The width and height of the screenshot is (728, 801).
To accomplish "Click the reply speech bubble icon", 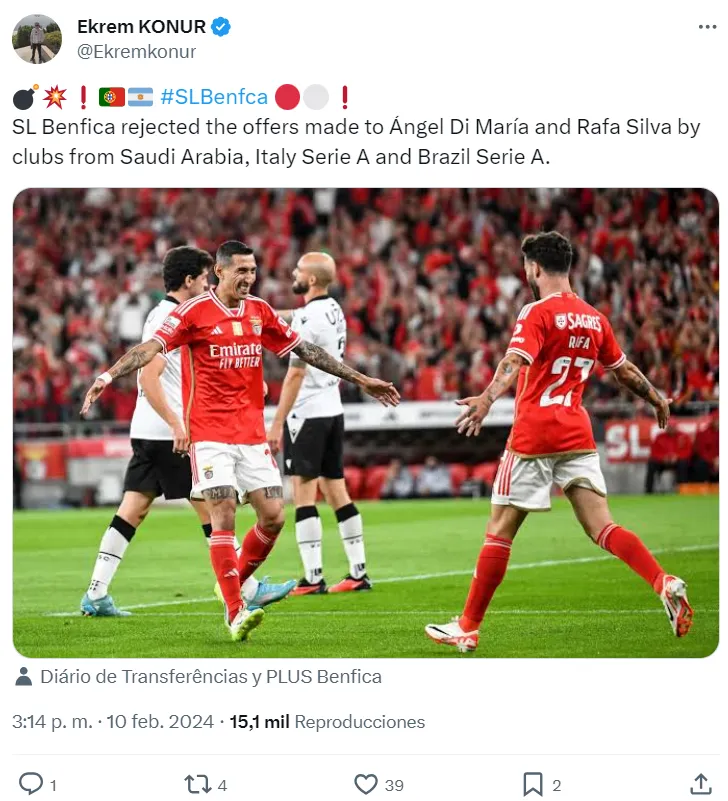I will (x=31, y=784).
